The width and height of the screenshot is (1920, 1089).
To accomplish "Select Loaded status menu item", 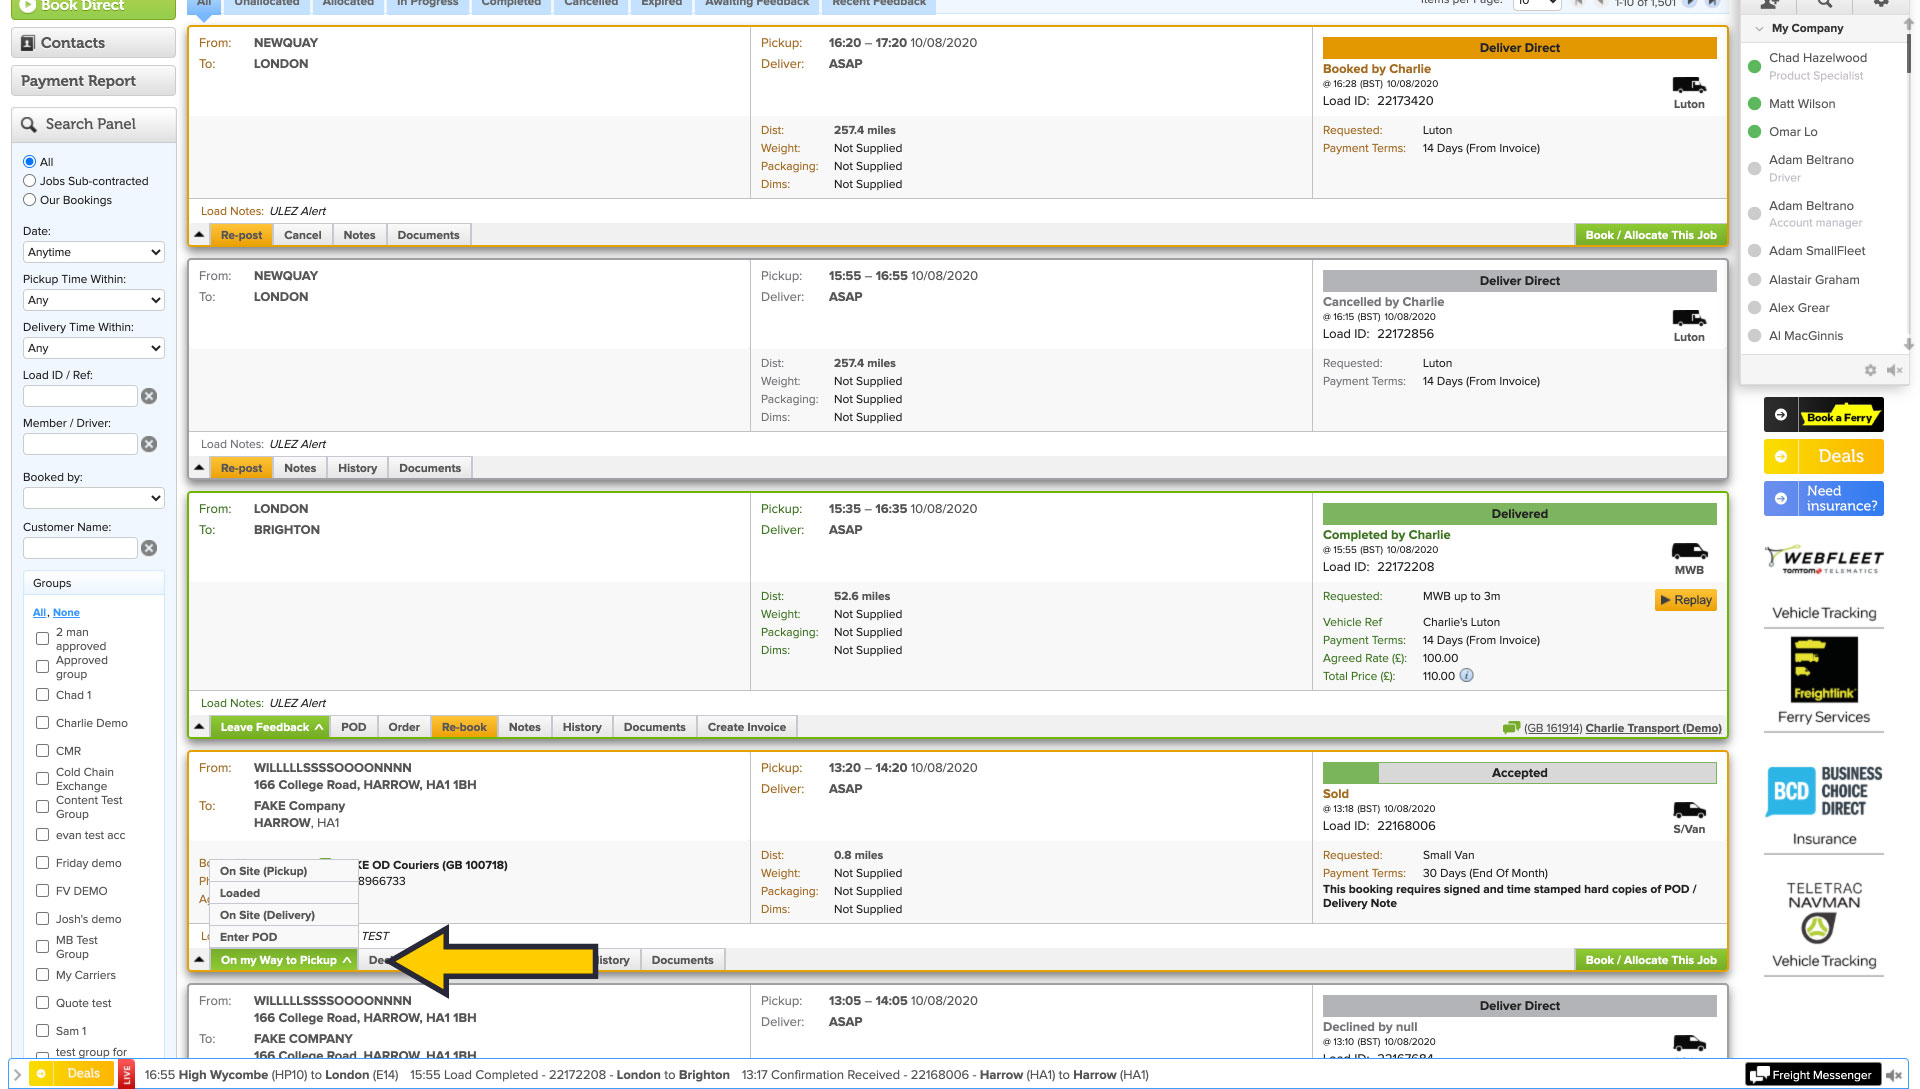I will click(x=240, y=893).
